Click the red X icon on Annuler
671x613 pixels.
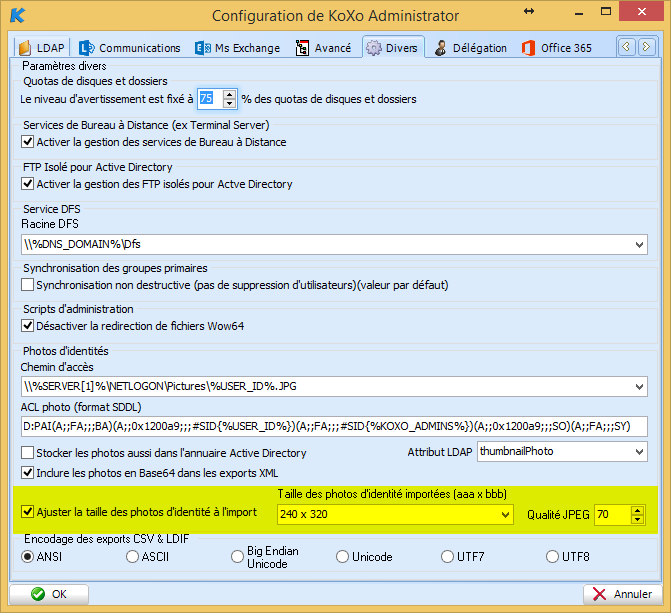(x=600, y=594)
